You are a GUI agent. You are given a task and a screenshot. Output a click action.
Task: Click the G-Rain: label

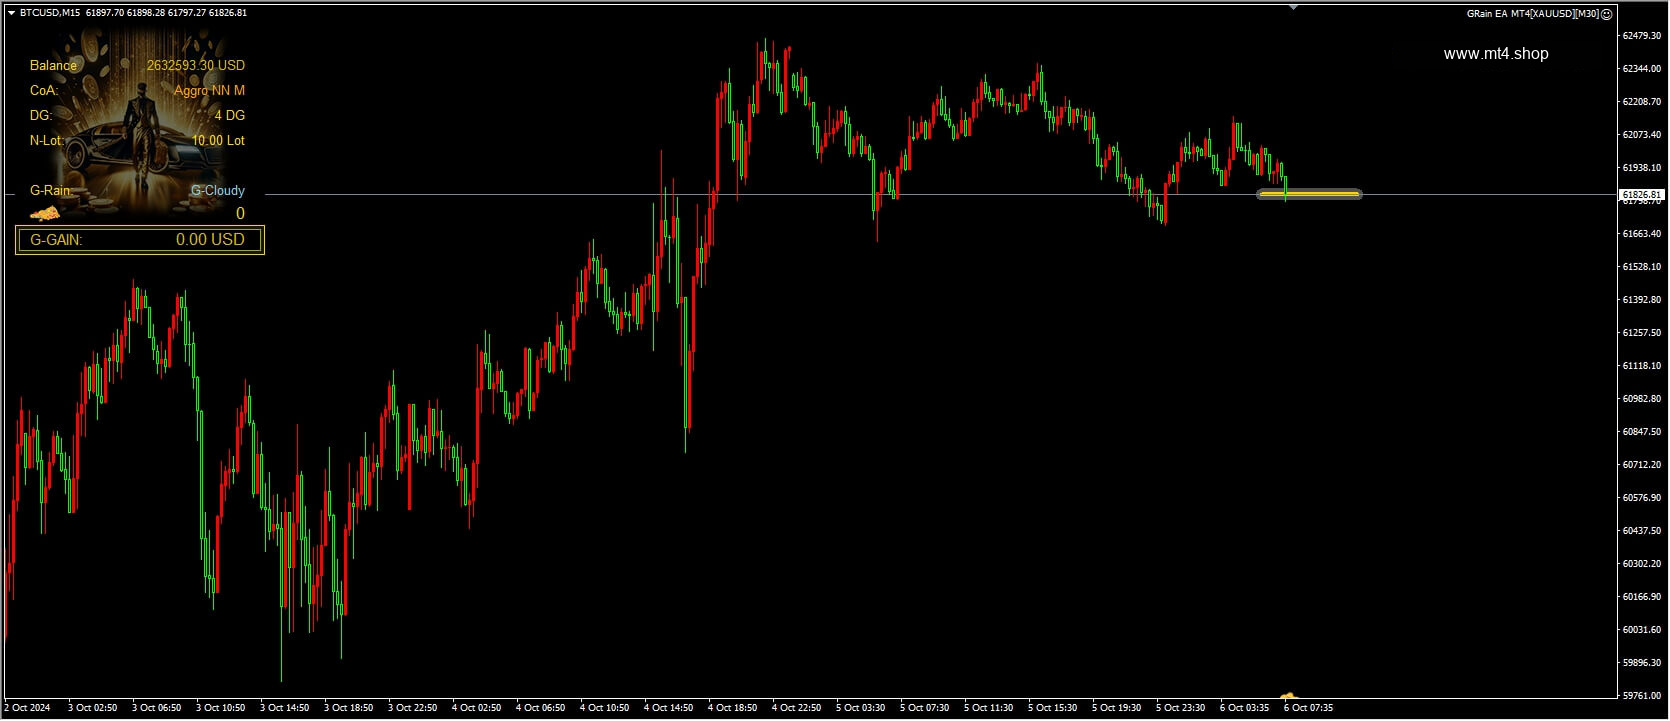coord(51,190)
